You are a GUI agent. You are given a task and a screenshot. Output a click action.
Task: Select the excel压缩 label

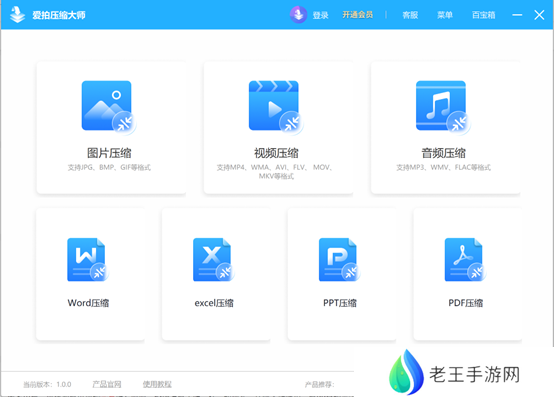pos(214,303)
